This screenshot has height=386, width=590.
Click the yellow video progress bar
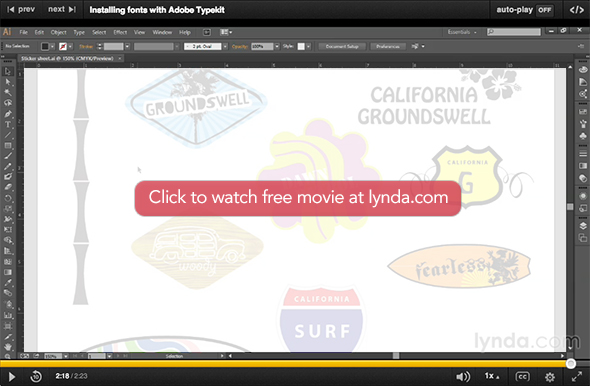tap(285, 363)
